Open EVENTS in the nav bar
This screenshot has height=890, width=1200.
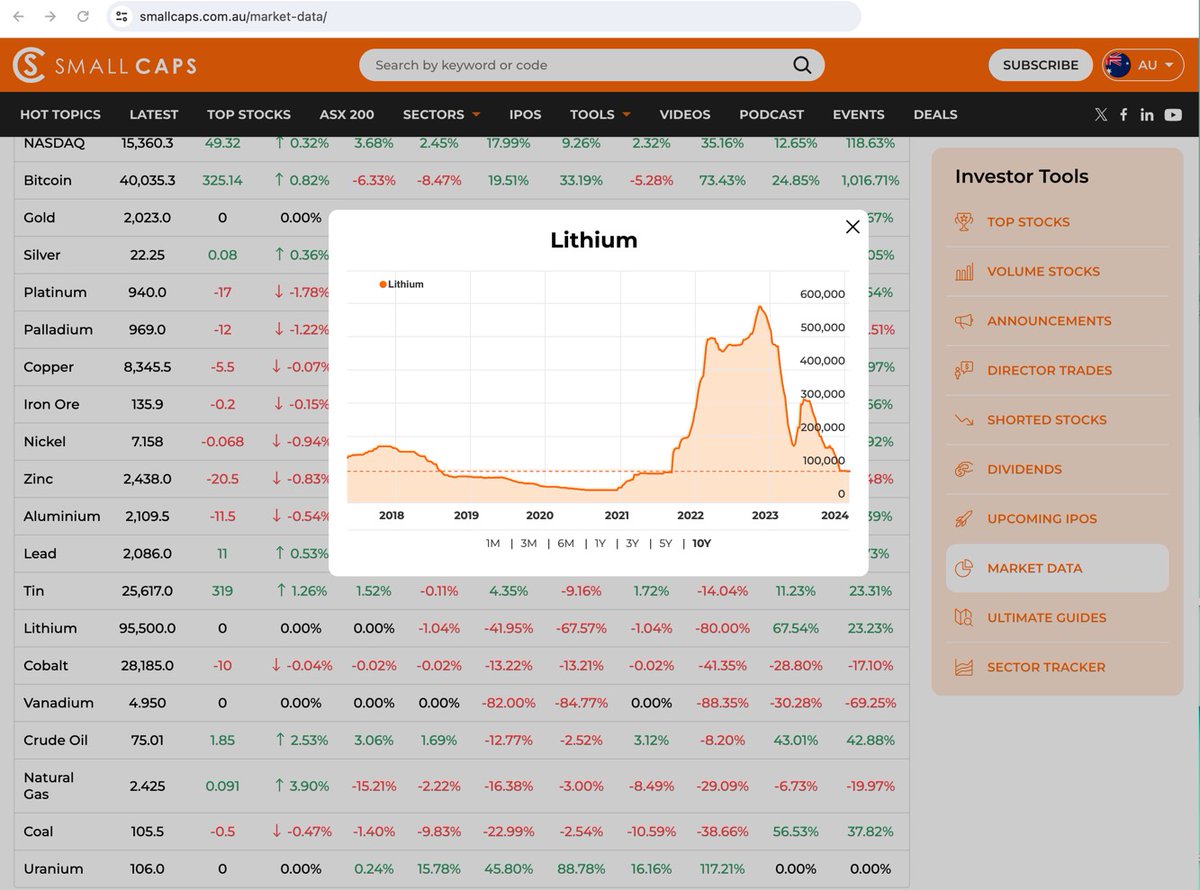[x=859, y=114]
